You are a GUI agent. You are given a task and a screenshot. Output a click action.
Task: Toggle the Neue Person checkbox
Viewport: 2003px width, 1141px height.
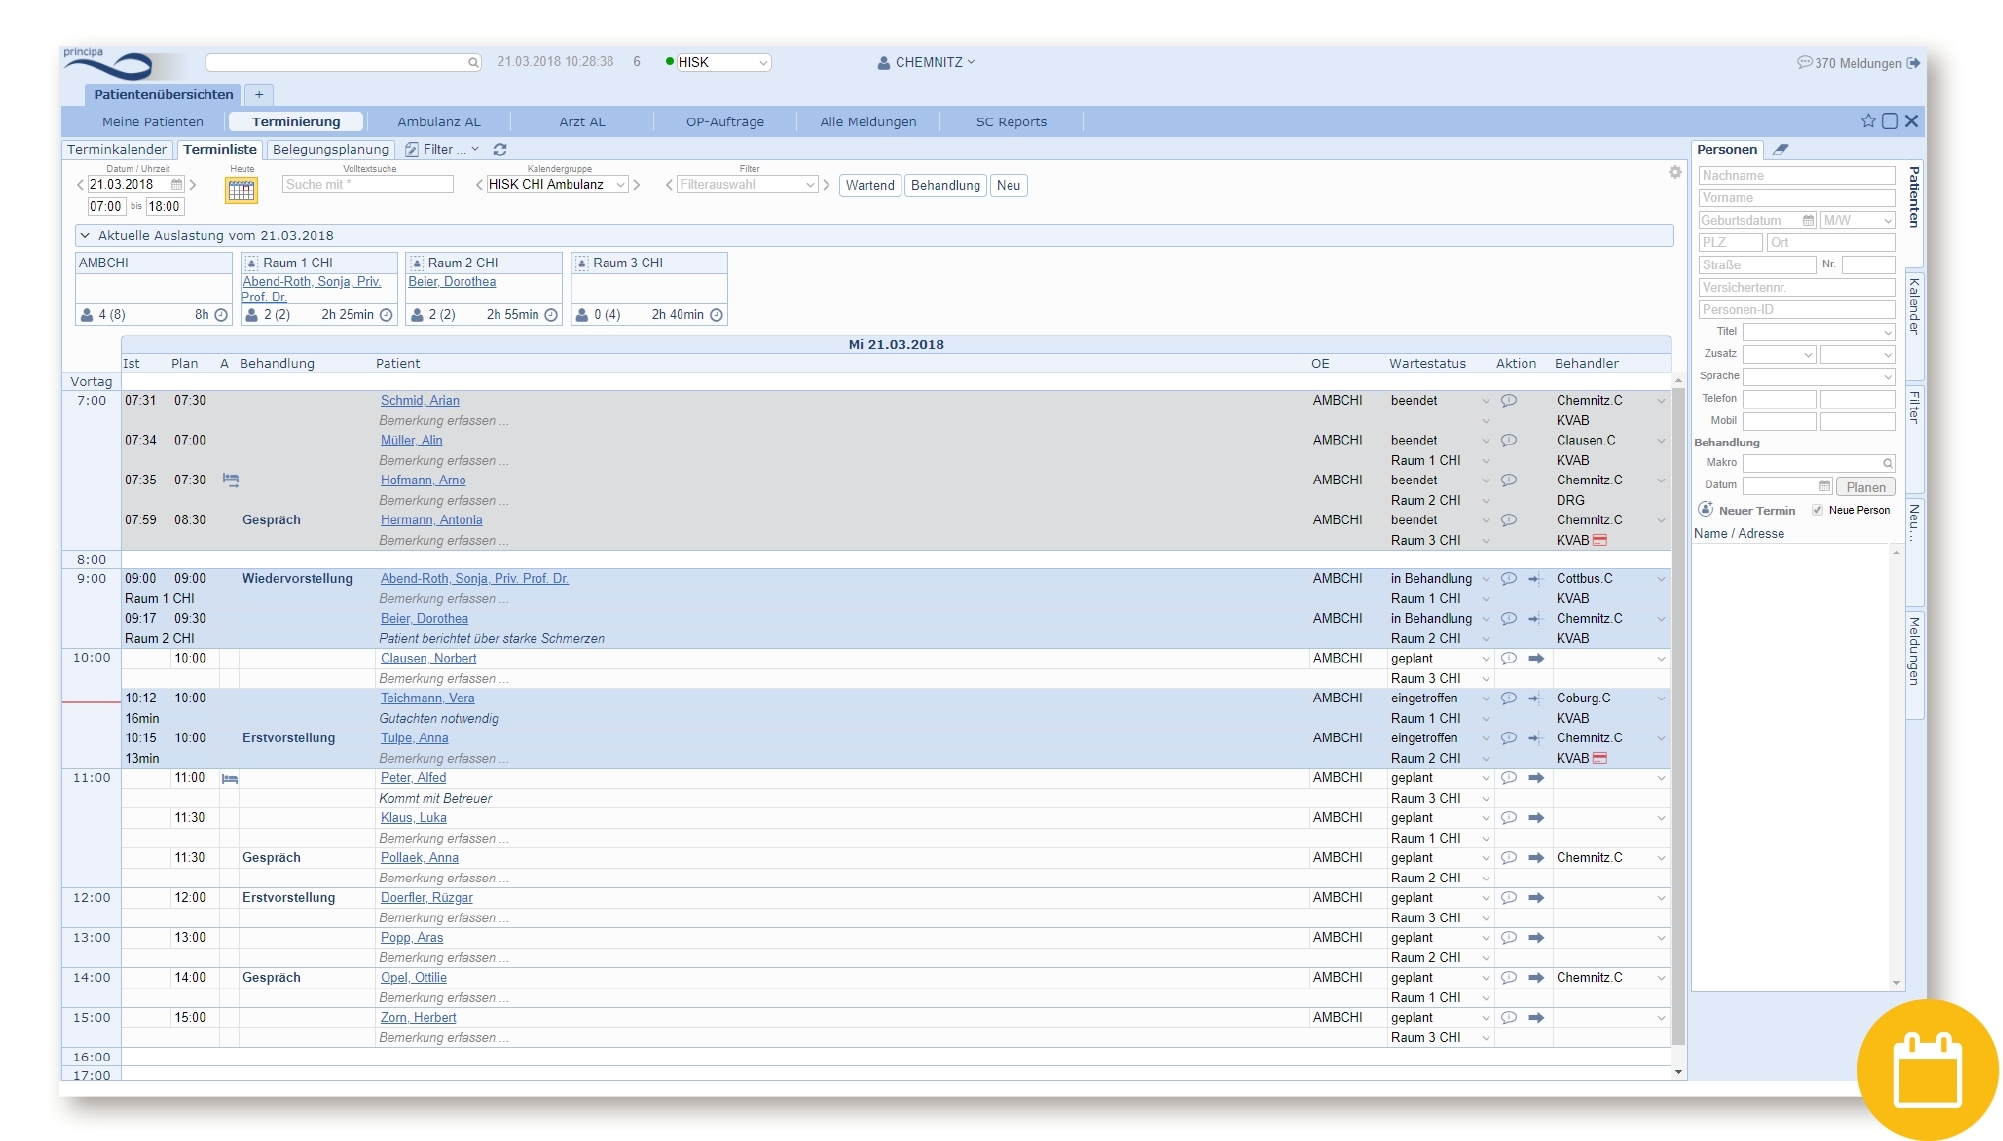coord(1817,510)
